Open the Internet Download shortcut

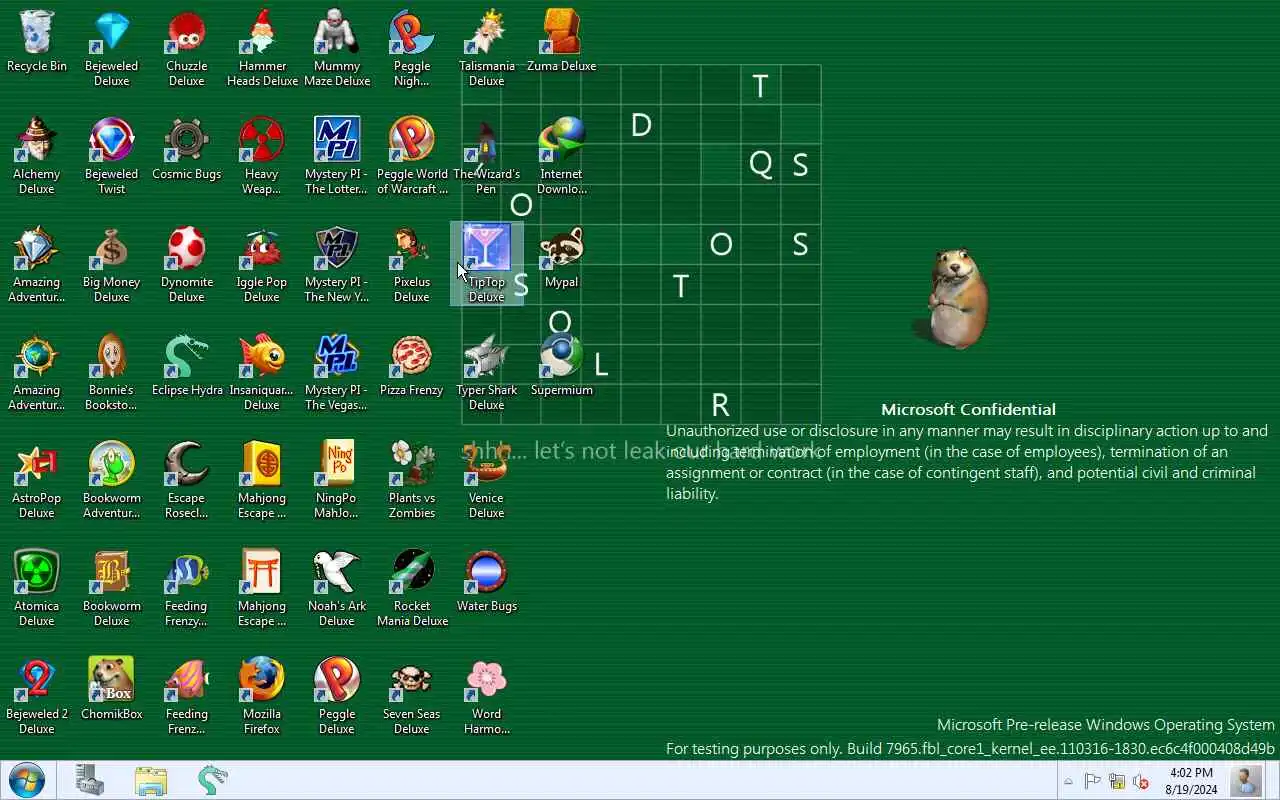[x=562, y=156]
